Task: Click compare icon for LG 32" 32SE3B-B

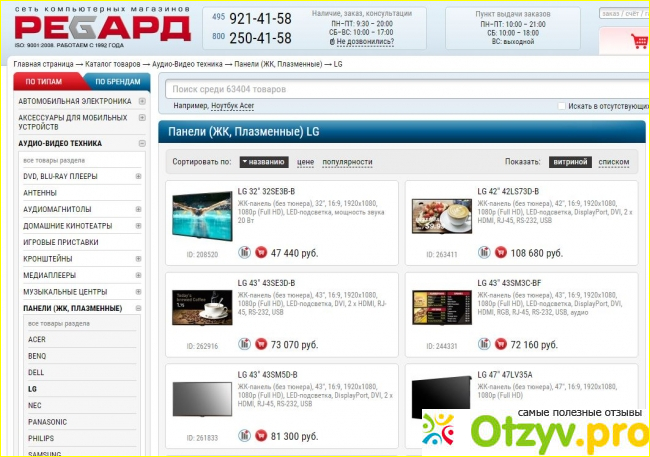Action: [245, 253]
